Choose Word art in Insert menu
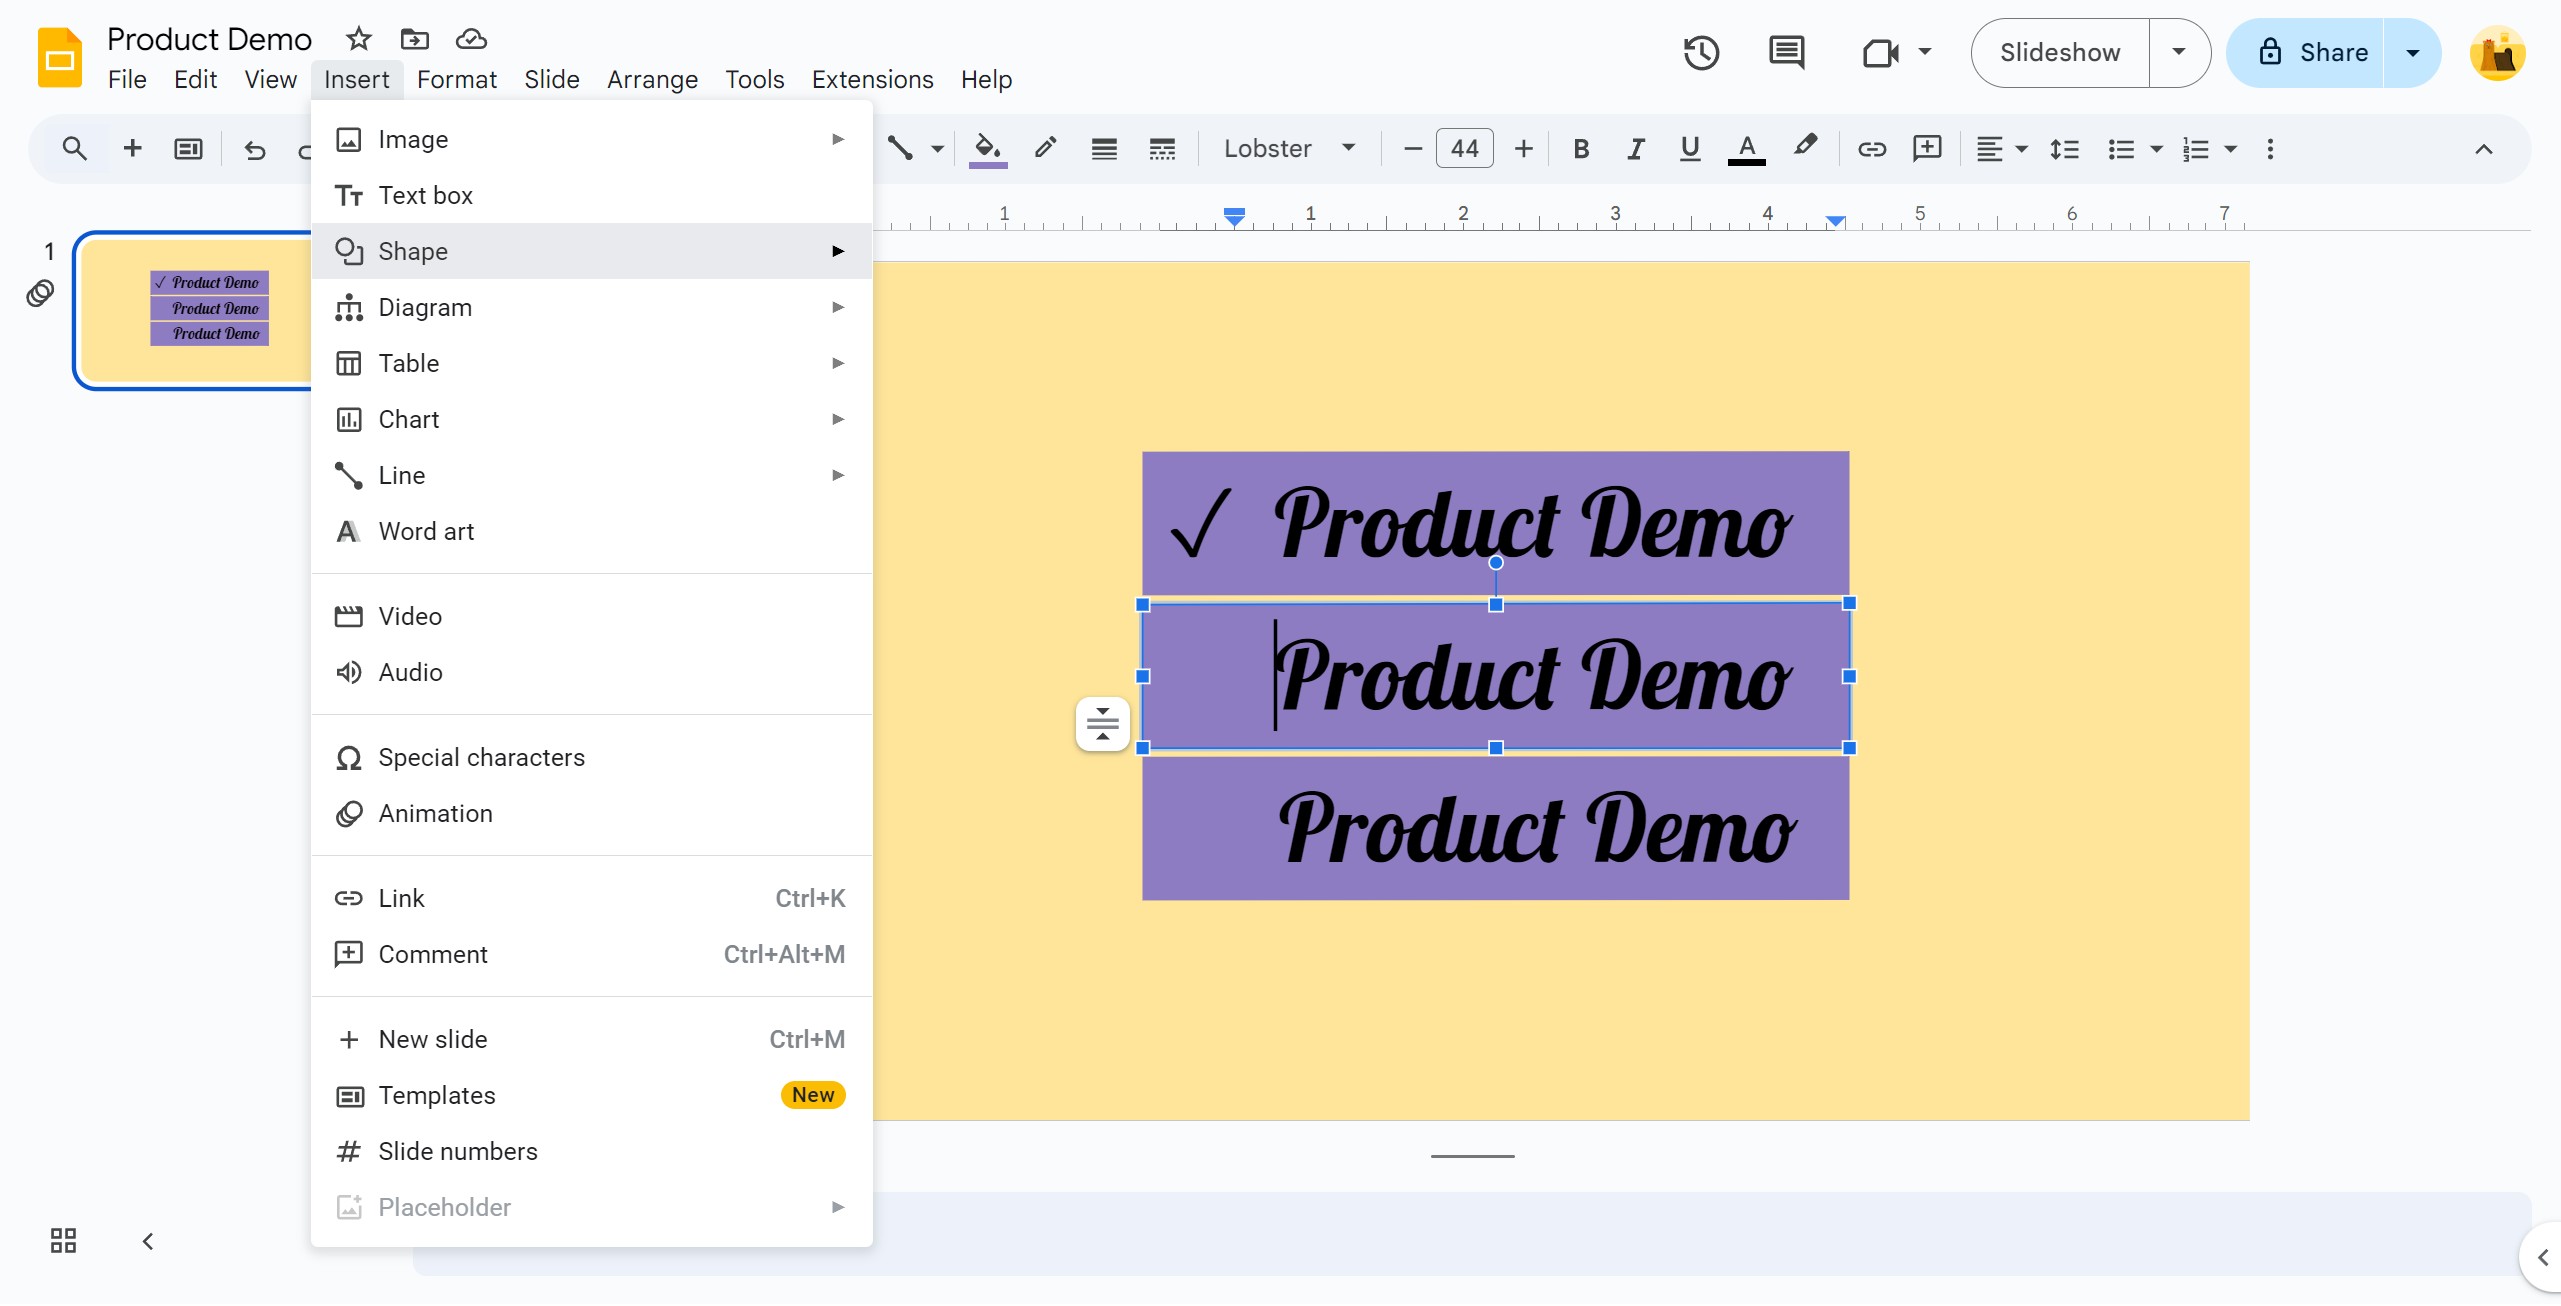This screenshot has width=2561, height=1306. (x=592, y=531)
